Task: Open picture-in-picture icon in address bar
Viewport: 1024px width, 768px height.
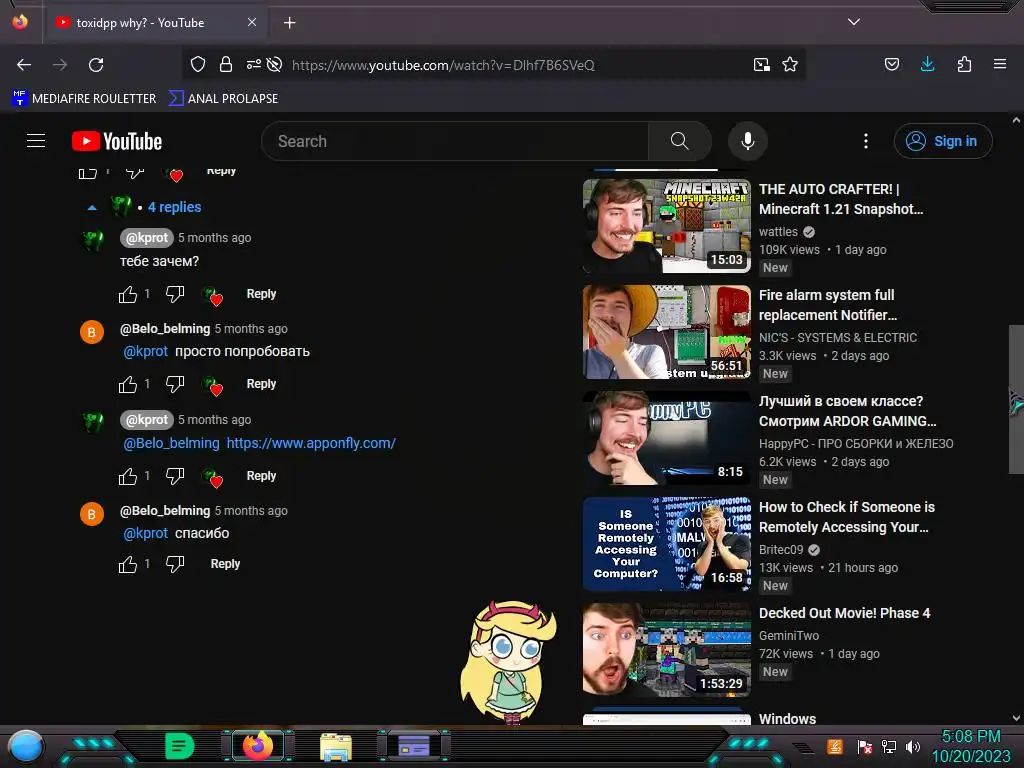Action: [761, 64]
